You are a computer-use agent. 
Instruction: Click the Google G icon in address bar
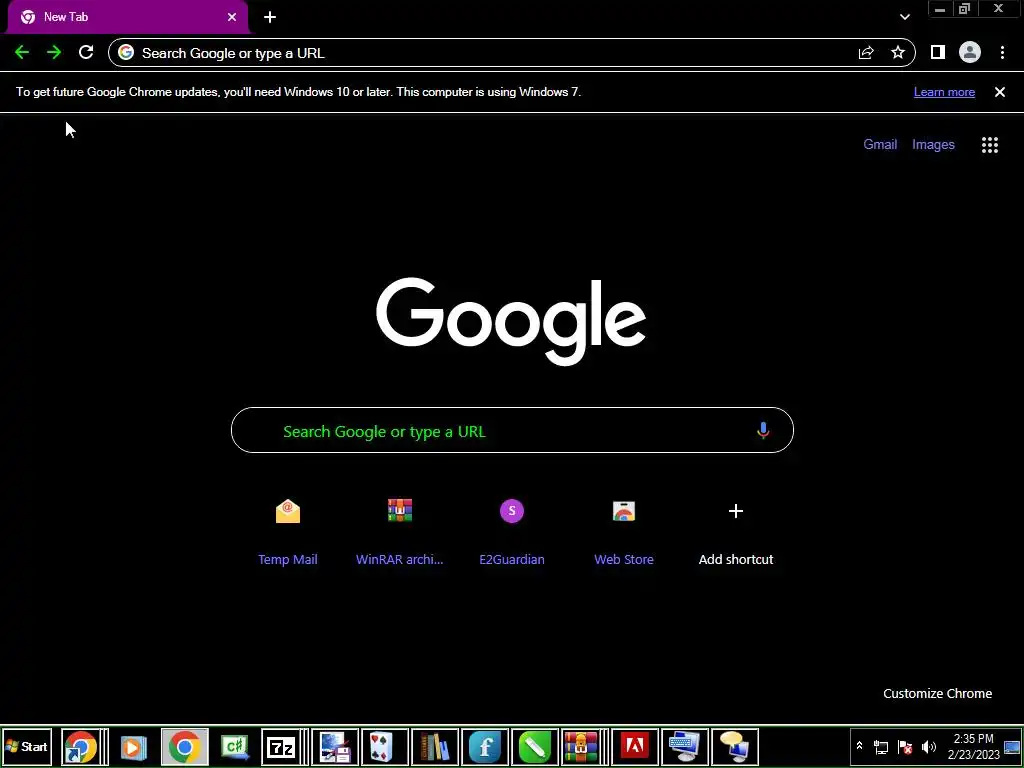point(126,53)
